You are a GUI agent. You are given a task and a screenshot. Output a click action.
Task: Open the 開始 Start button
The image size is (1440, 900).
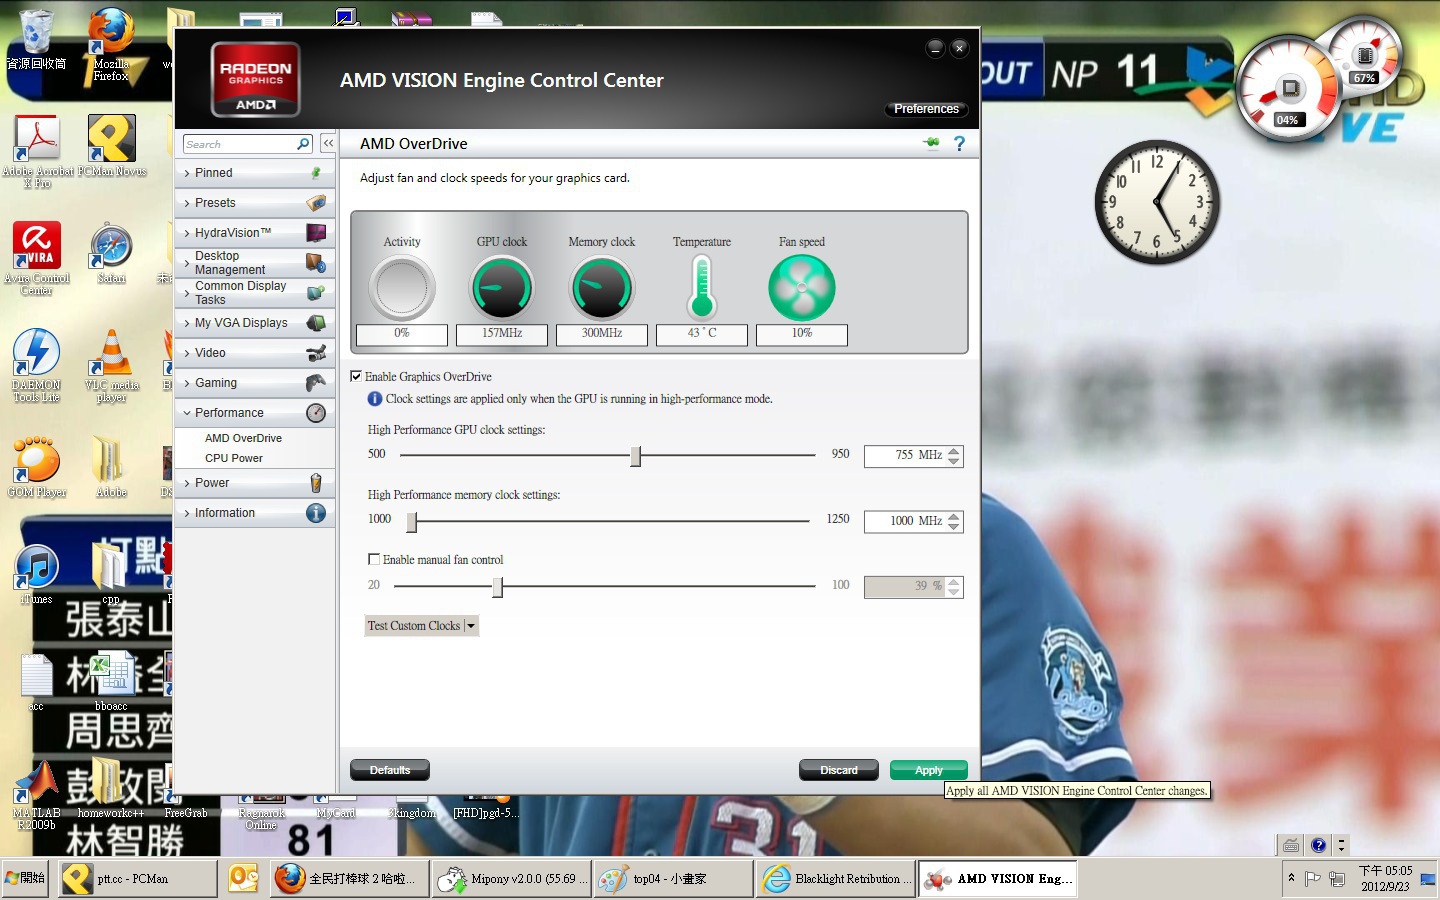25,878
